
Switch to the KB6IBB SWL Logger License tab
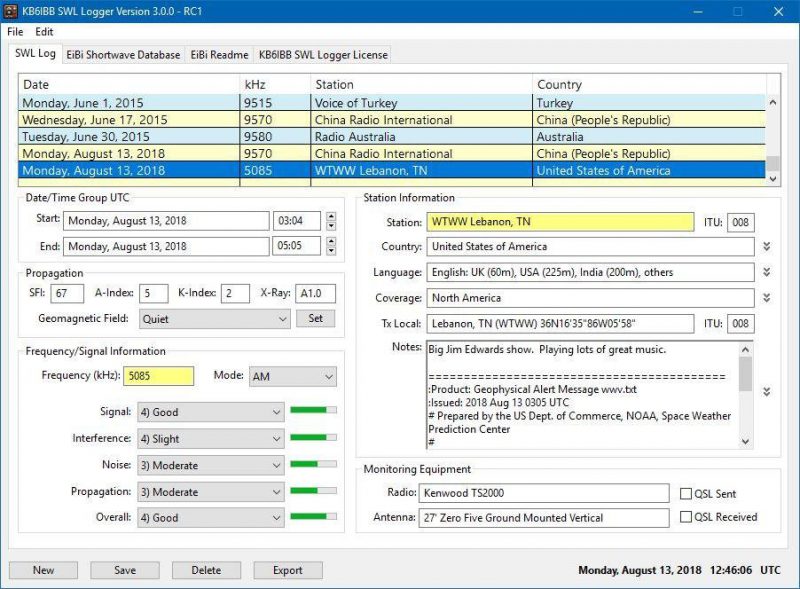pos(323,55)
